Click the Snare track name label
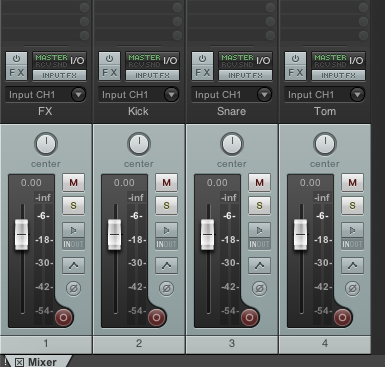Image resolution: width=385 pixels, height=367 pixels. 232,111
